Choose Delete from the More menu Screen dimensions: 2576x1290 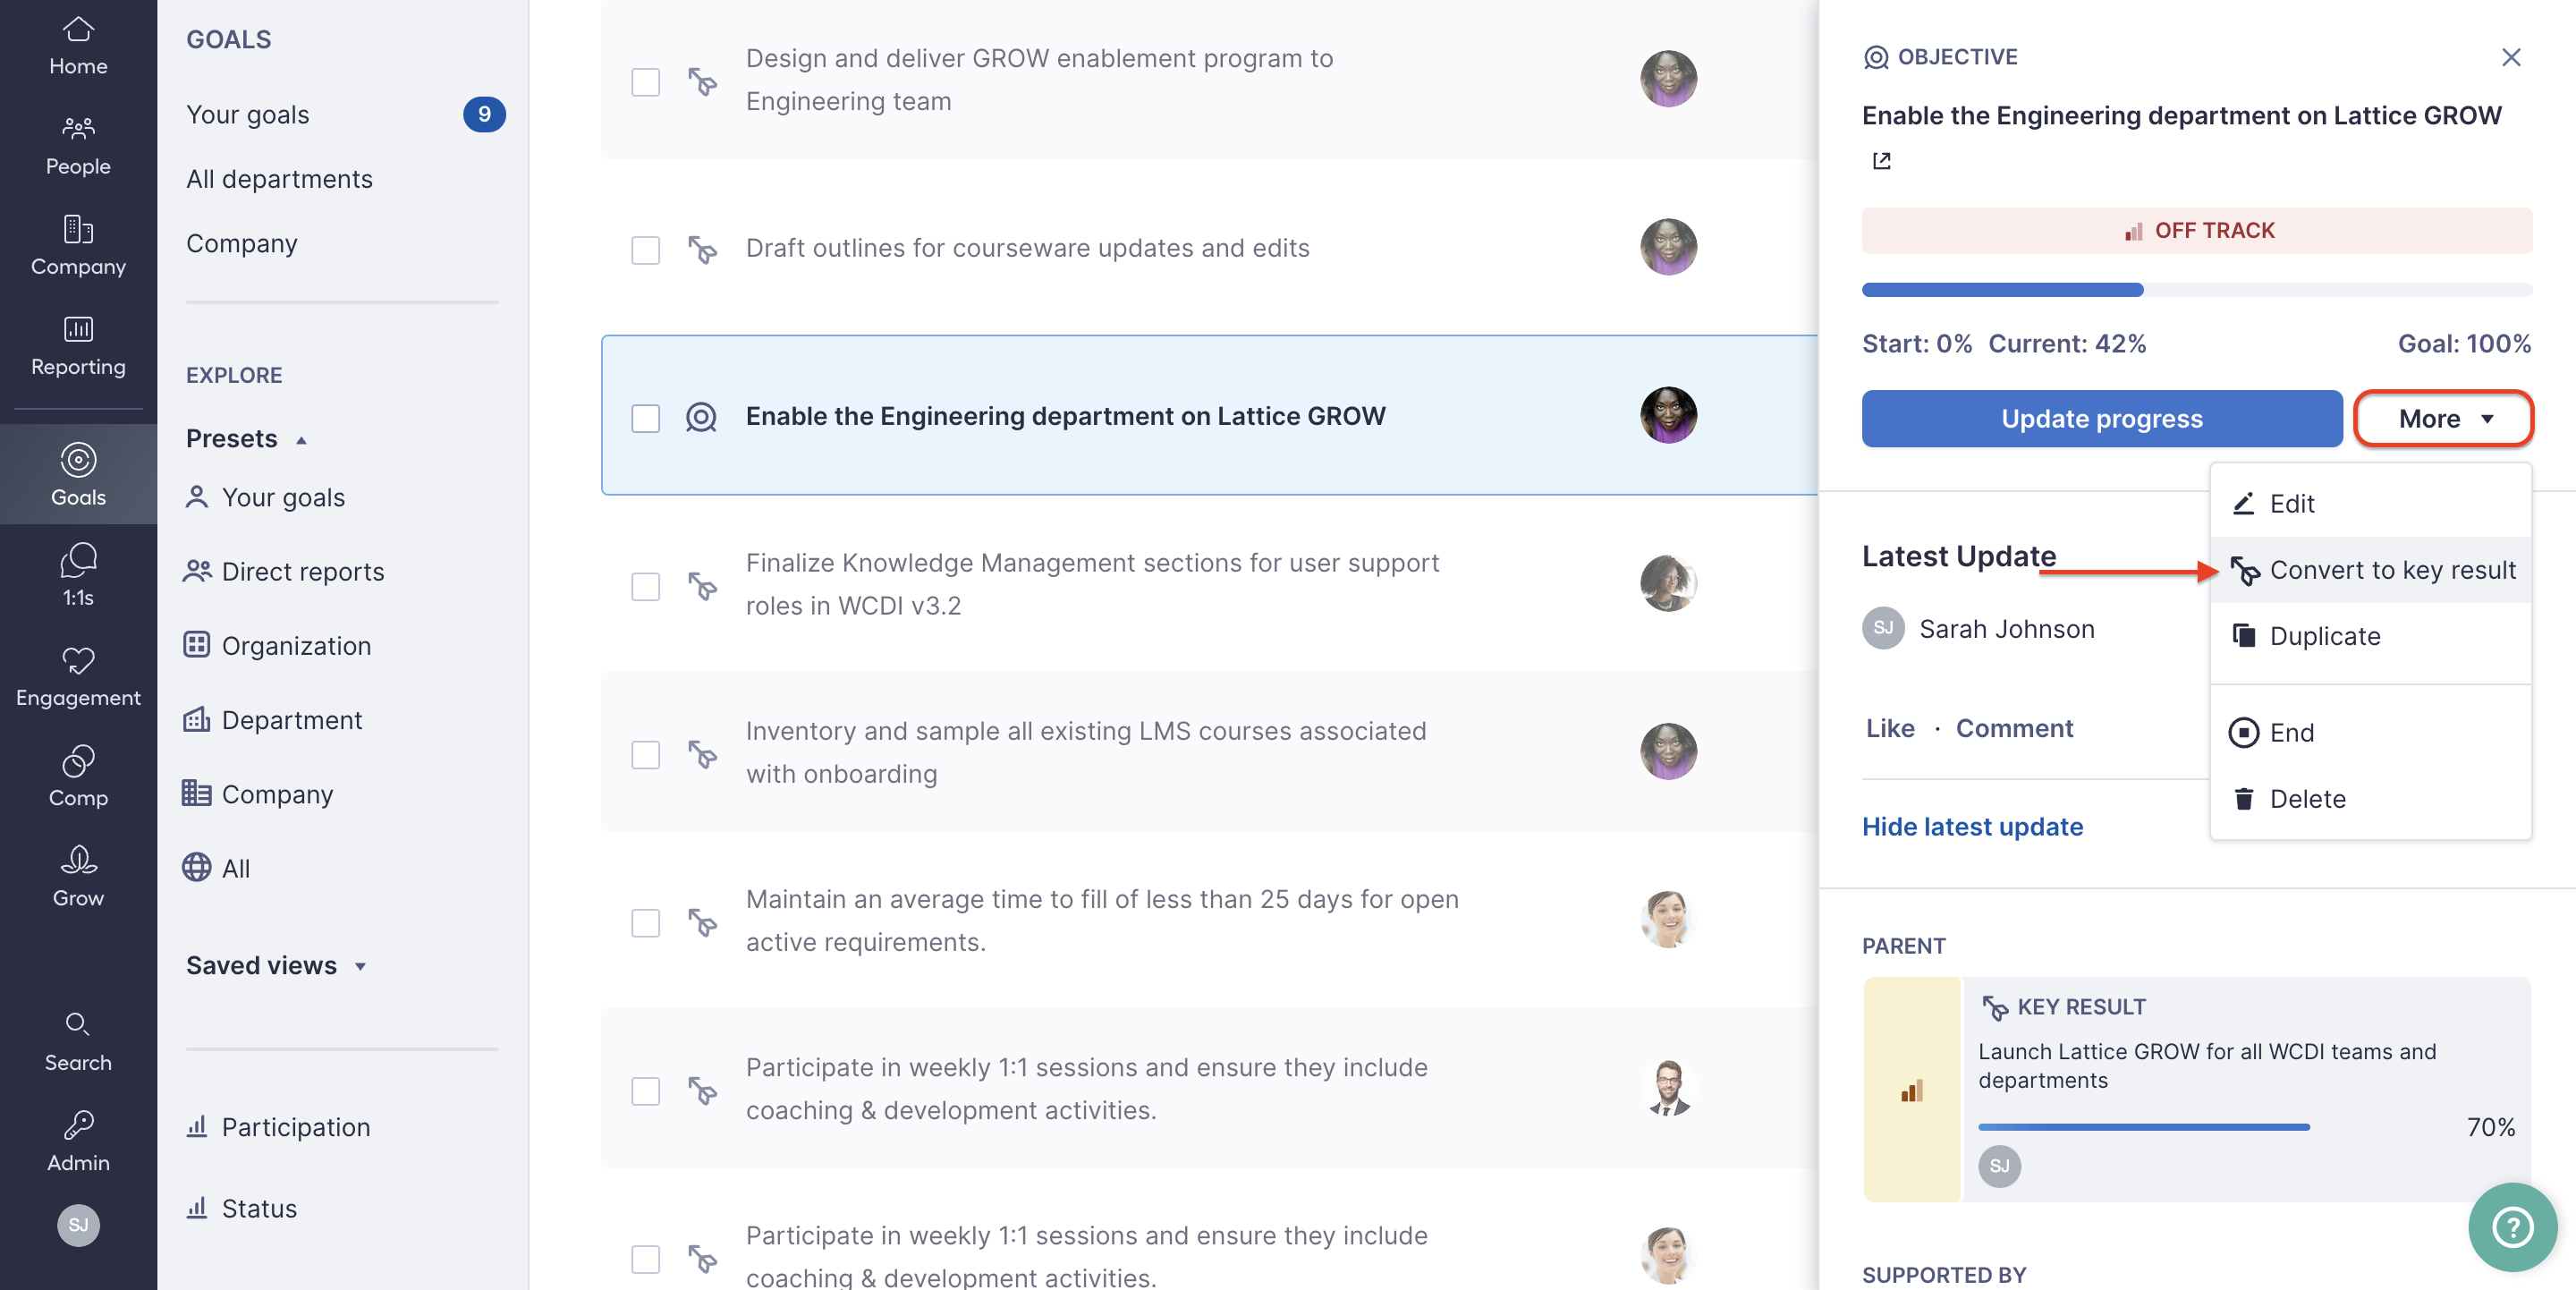[2370, 798]
